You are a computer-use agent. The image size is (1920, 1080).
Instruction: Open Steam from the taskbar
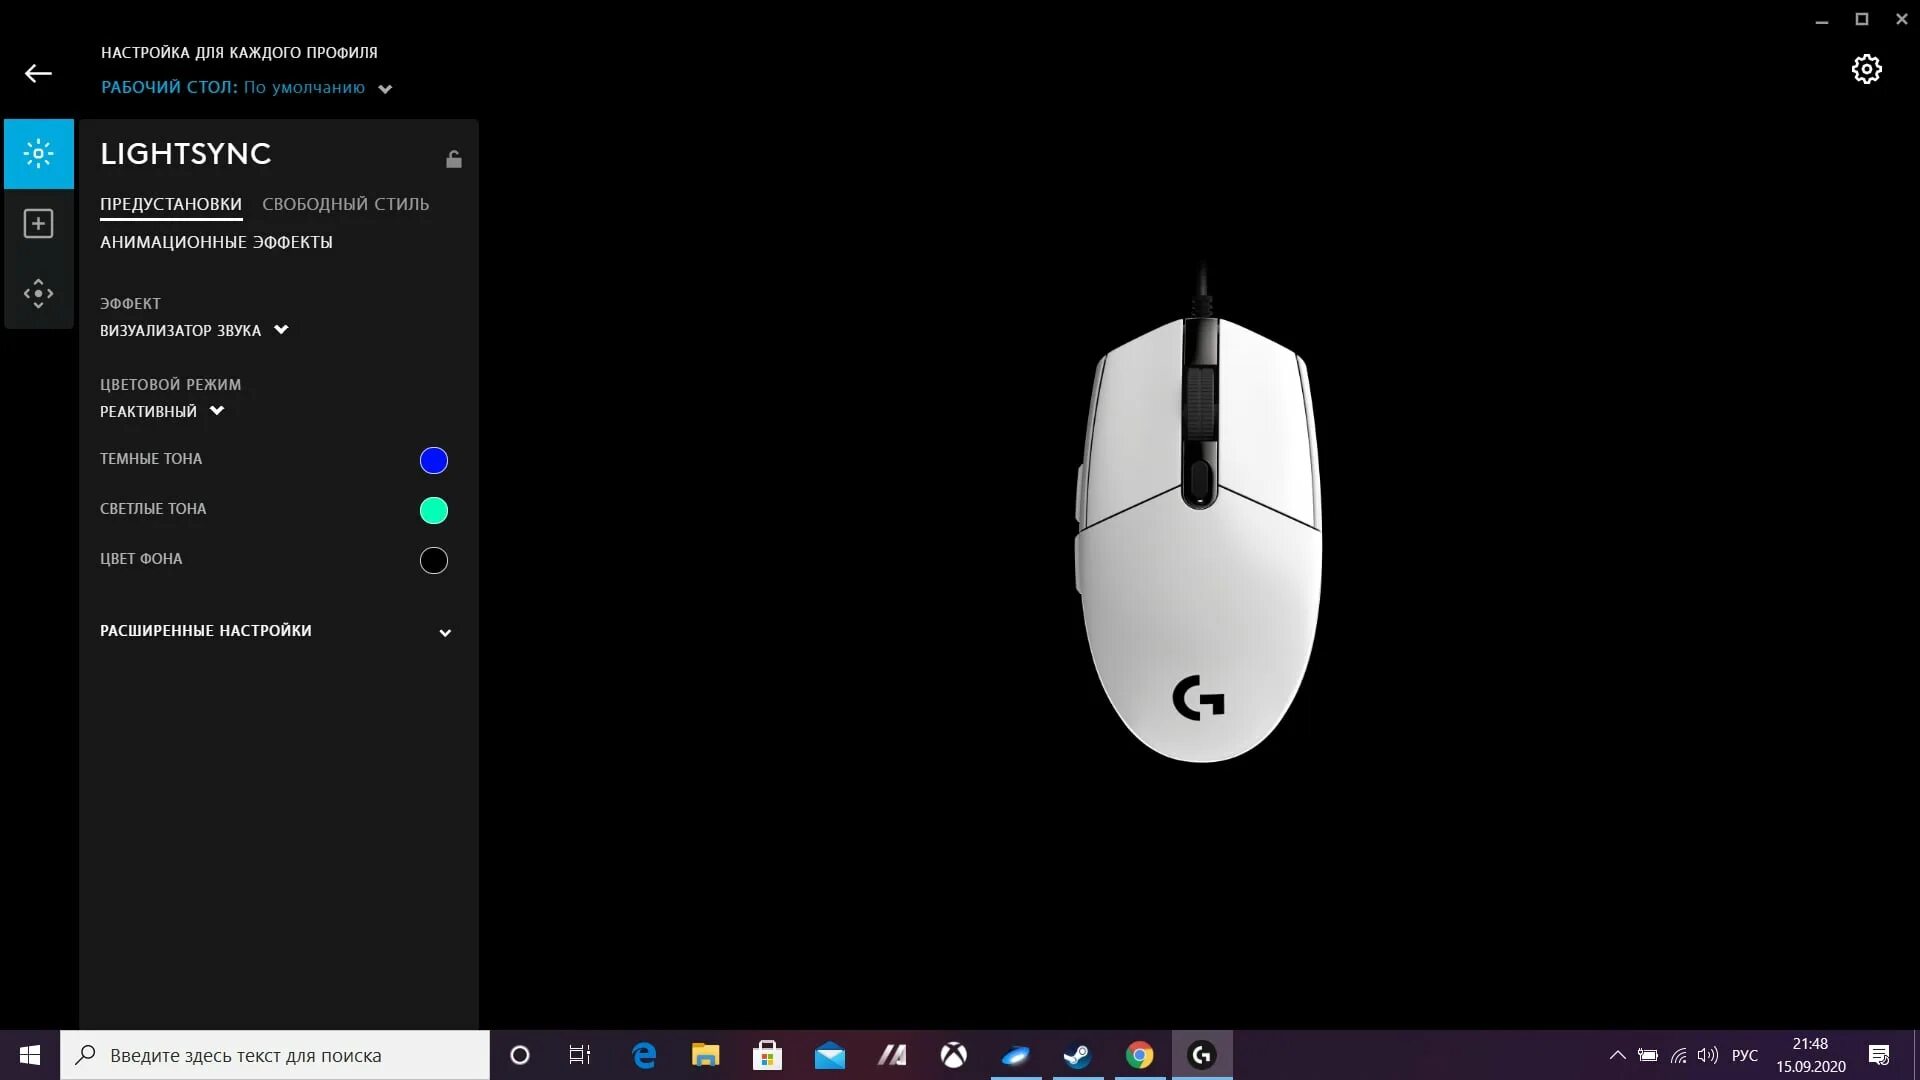tap(1077, 1055)
